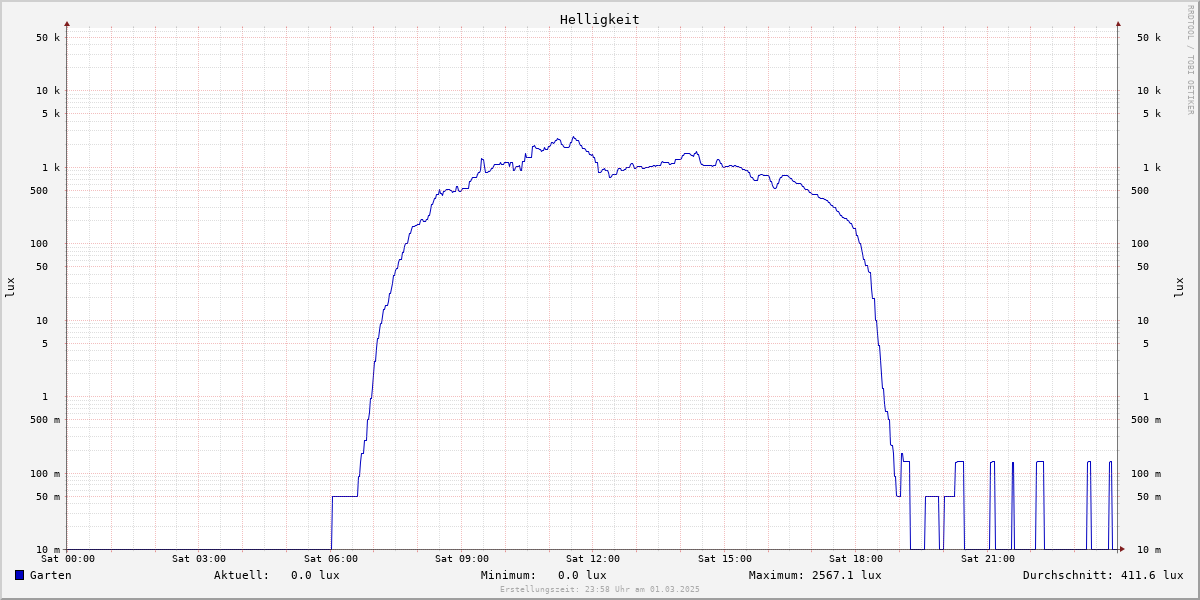The width and height of the screenshot is (1200, 600).
Task: Click the right axis 5 k label
Action: (1152, 113)
